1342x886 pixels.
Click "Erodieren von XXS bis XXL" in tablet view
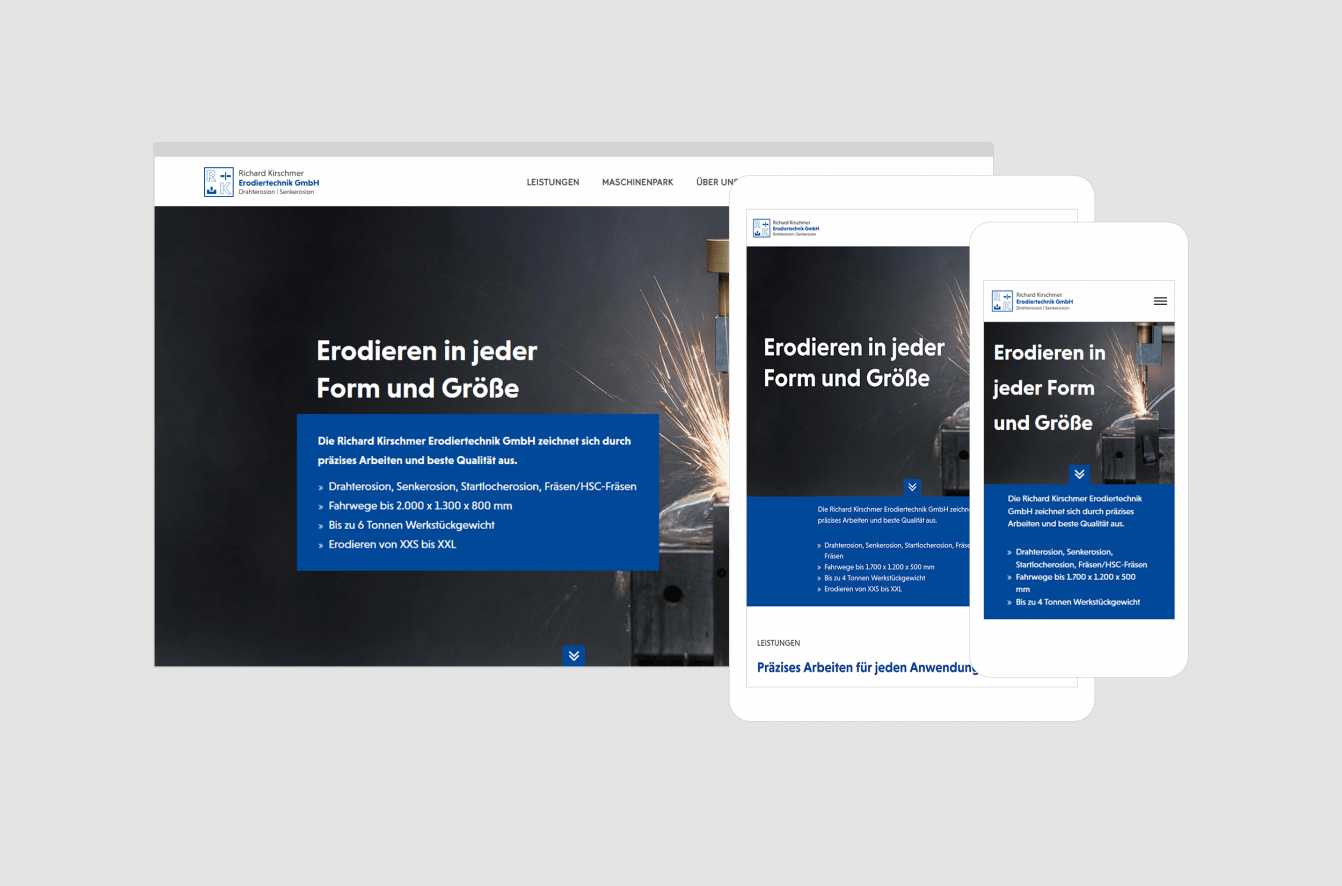(863, 589)
